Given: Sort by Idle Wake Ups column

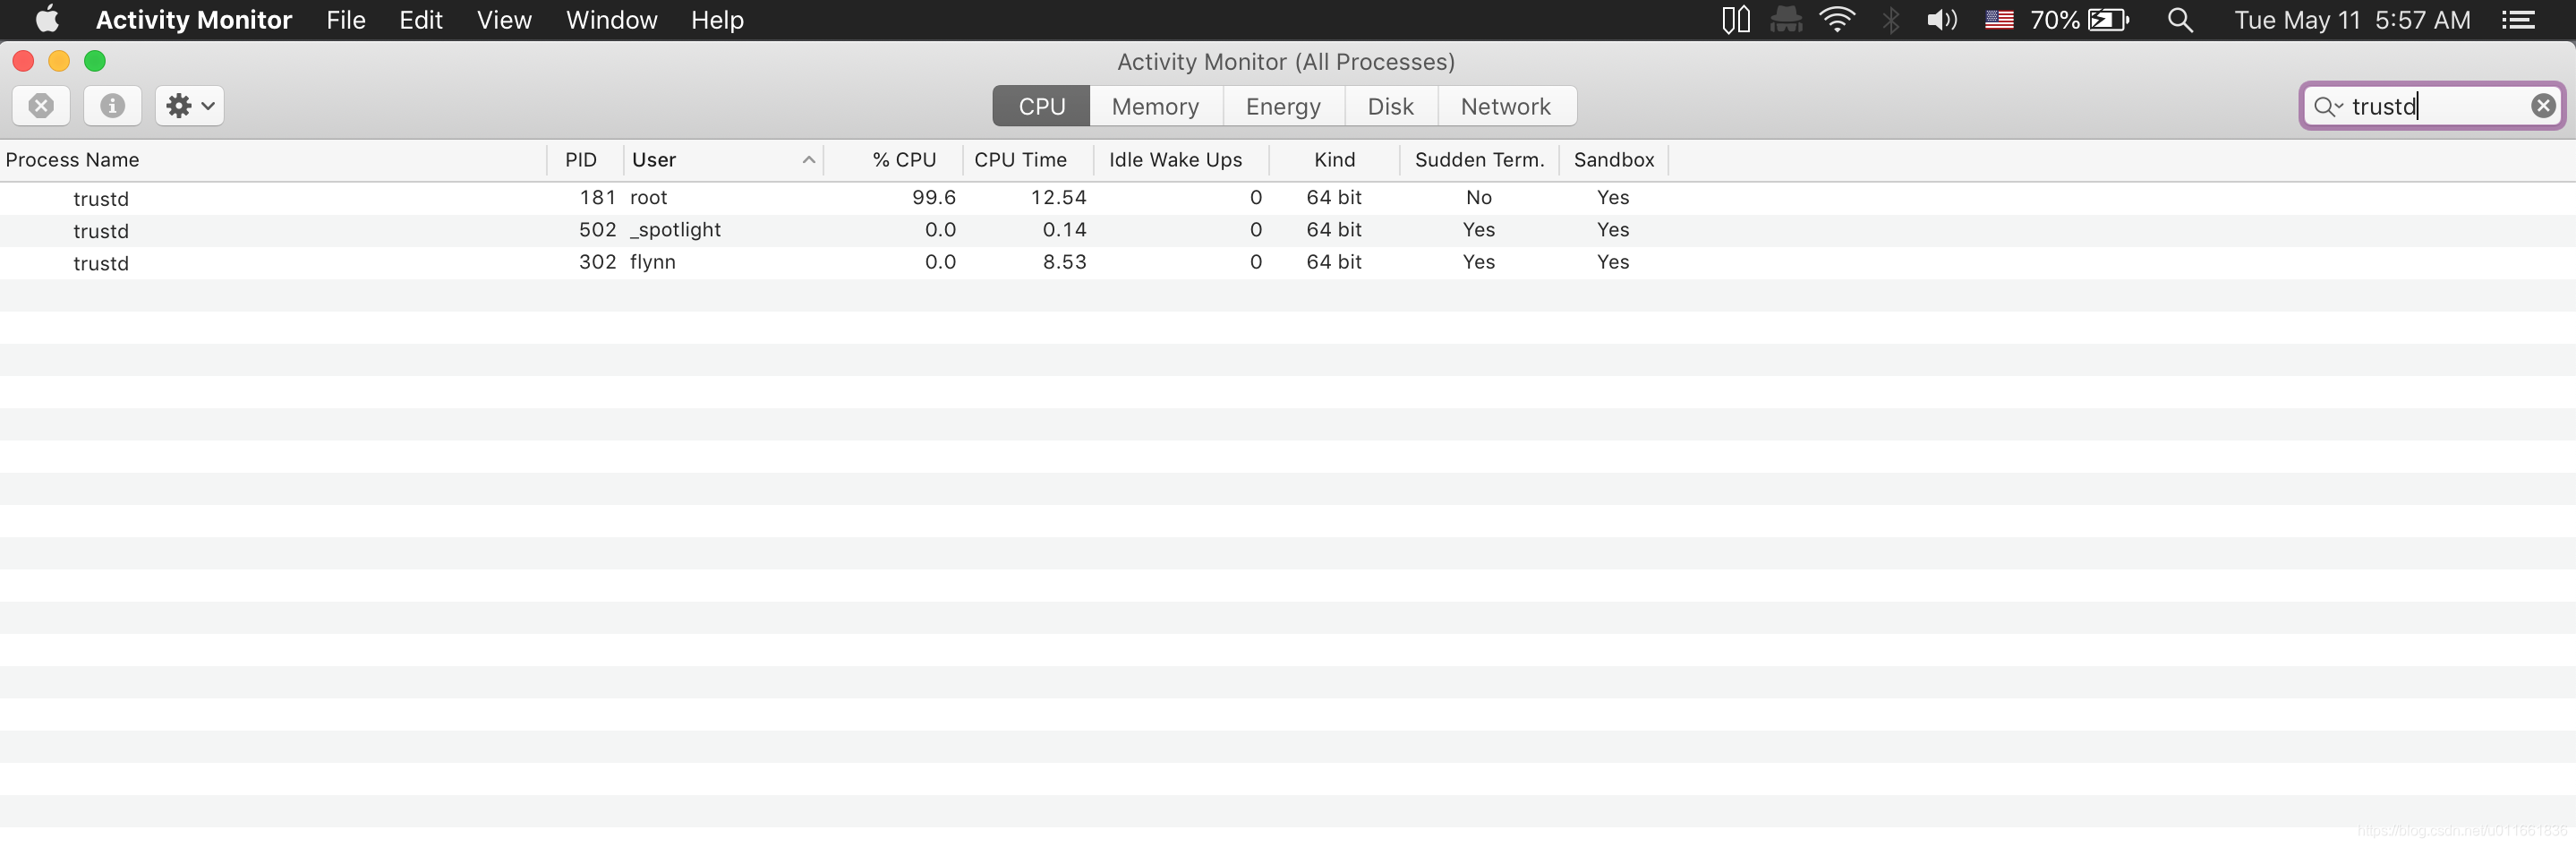Looking at the screenshot, I should tap(1181, 160).
